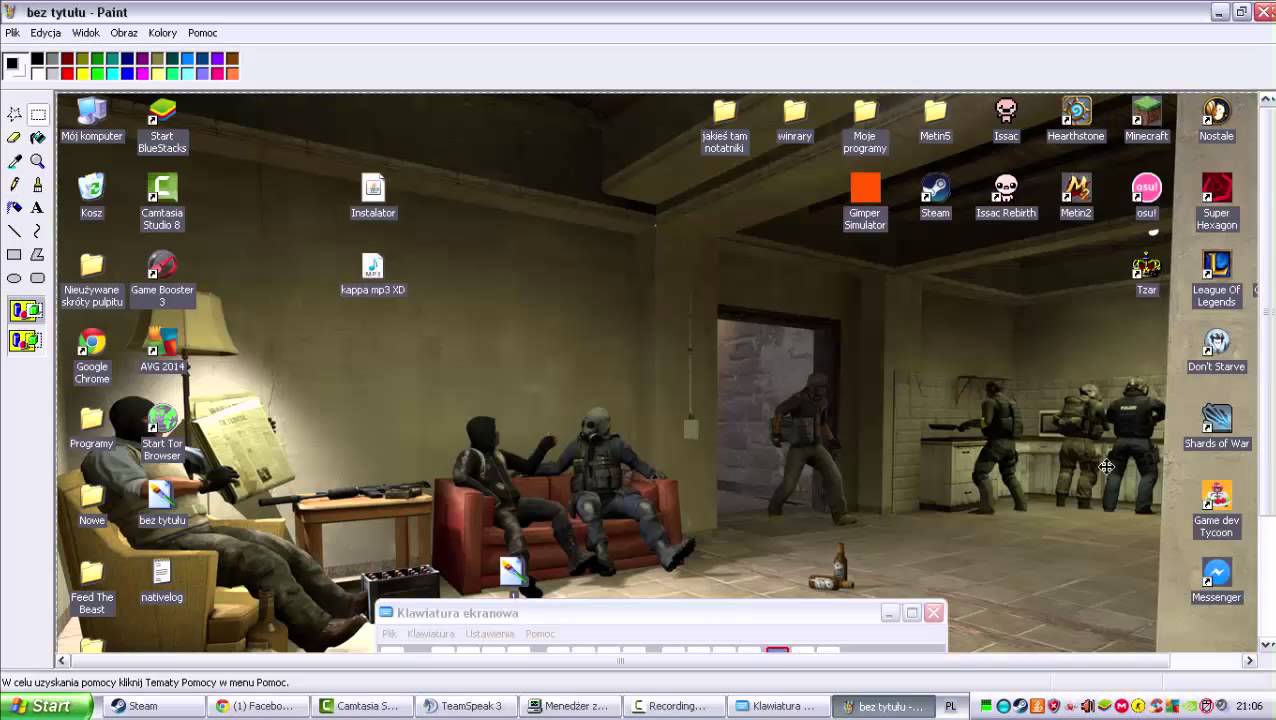Choose the Pencil tool
This screenshot has height=720, width=1276.
click(x=14, y=184)
